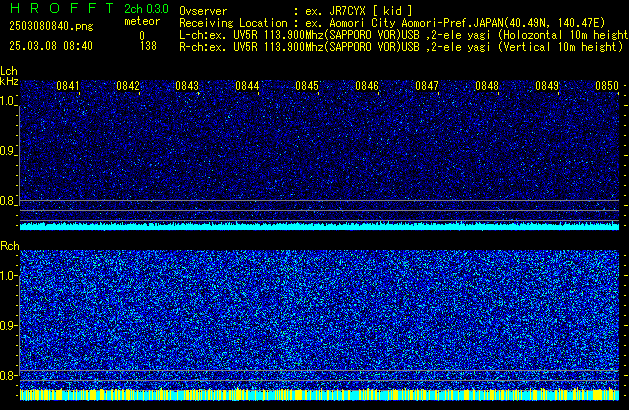Click the meteor count 138
Viewport: 629px width, 410px height.
coord(148,46)
